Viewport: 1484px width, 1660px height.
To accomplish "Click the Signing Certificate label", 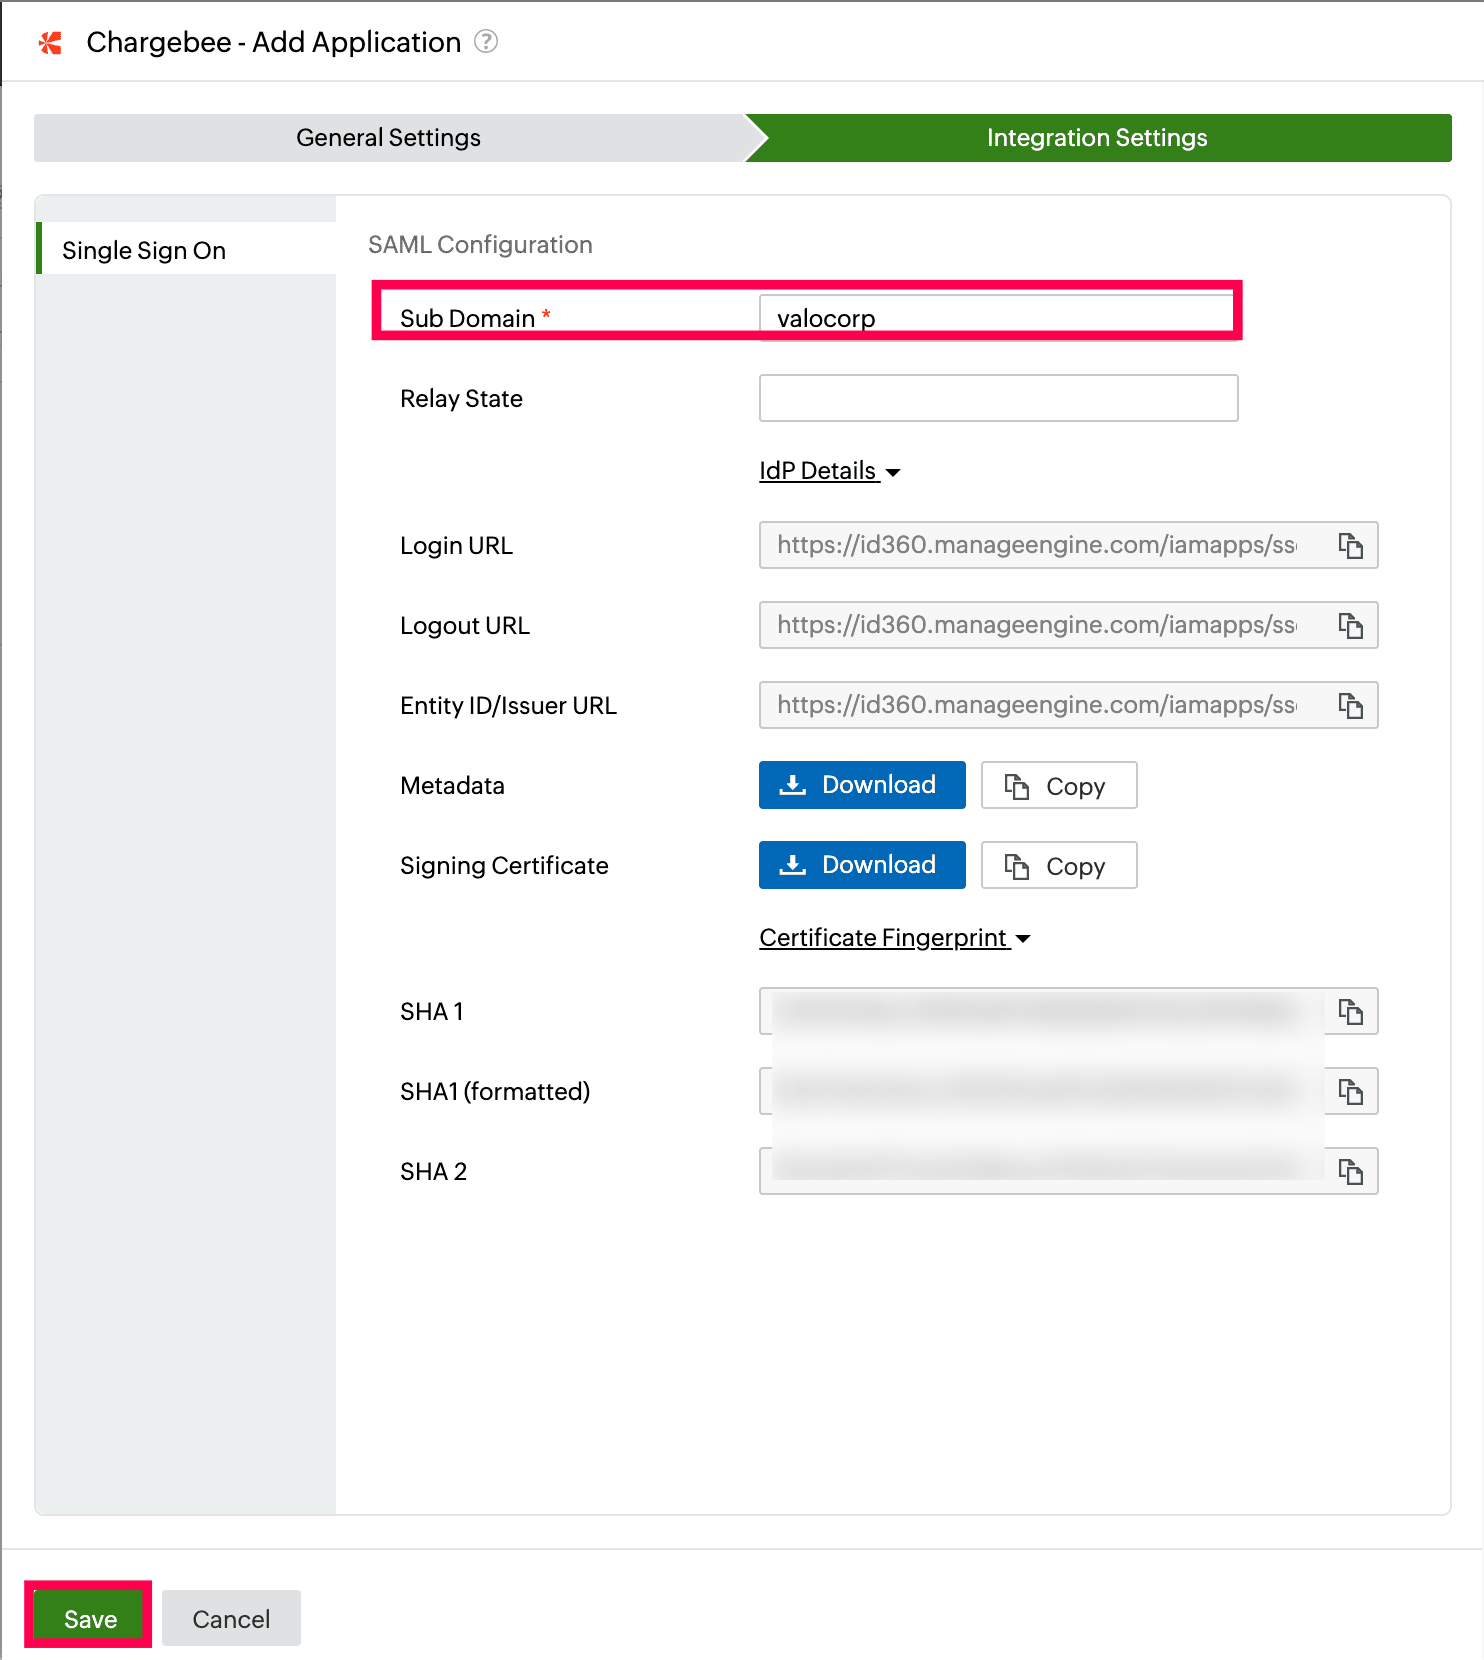I will [504, 865].
